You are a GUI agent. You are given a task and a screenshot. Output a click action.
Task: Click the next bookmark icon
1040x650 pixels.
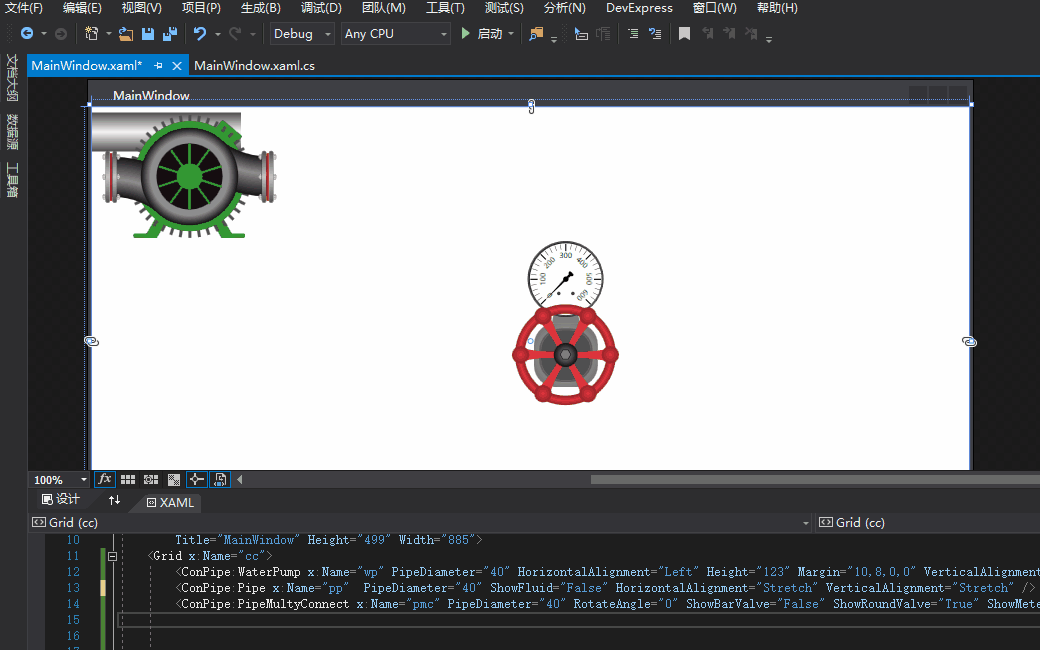(x=729, y=33)
